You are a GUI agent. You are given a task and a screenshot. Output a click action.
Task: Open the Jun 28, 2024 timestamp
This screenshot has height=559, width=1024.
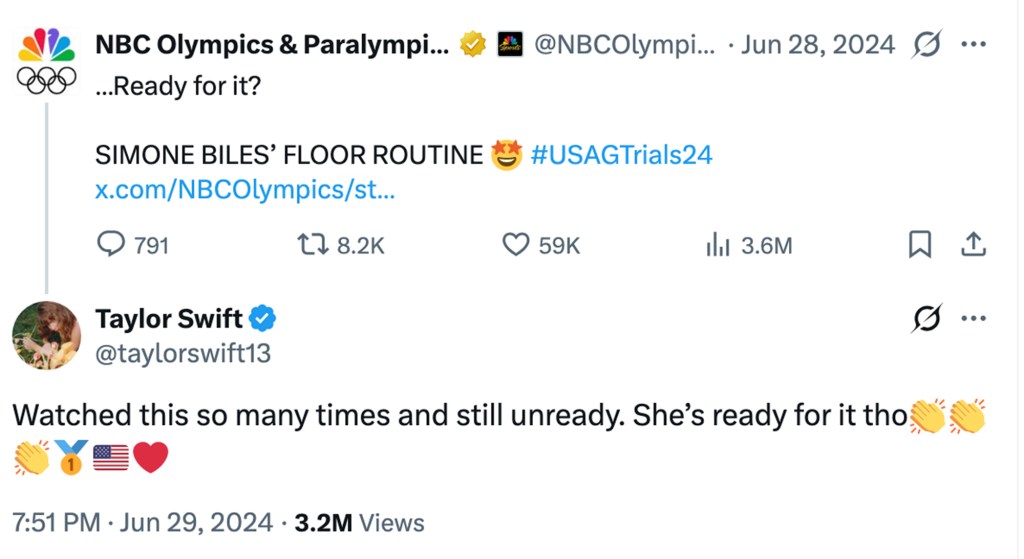click(x=818, y=44)
